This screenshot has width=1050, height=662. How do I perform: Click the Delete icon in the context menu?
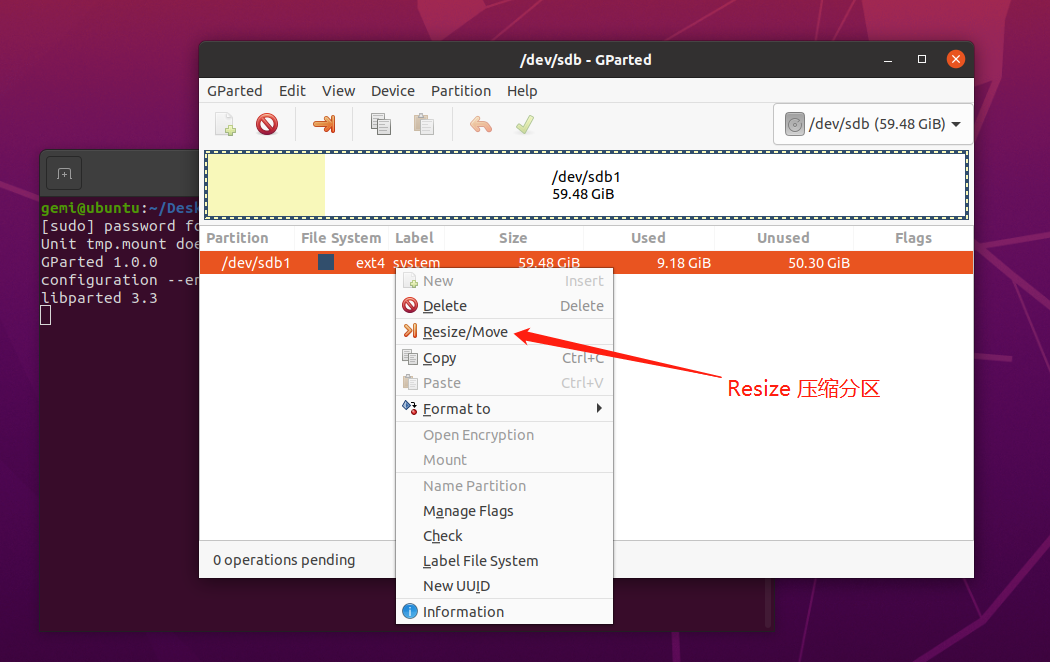pos(410,305)
